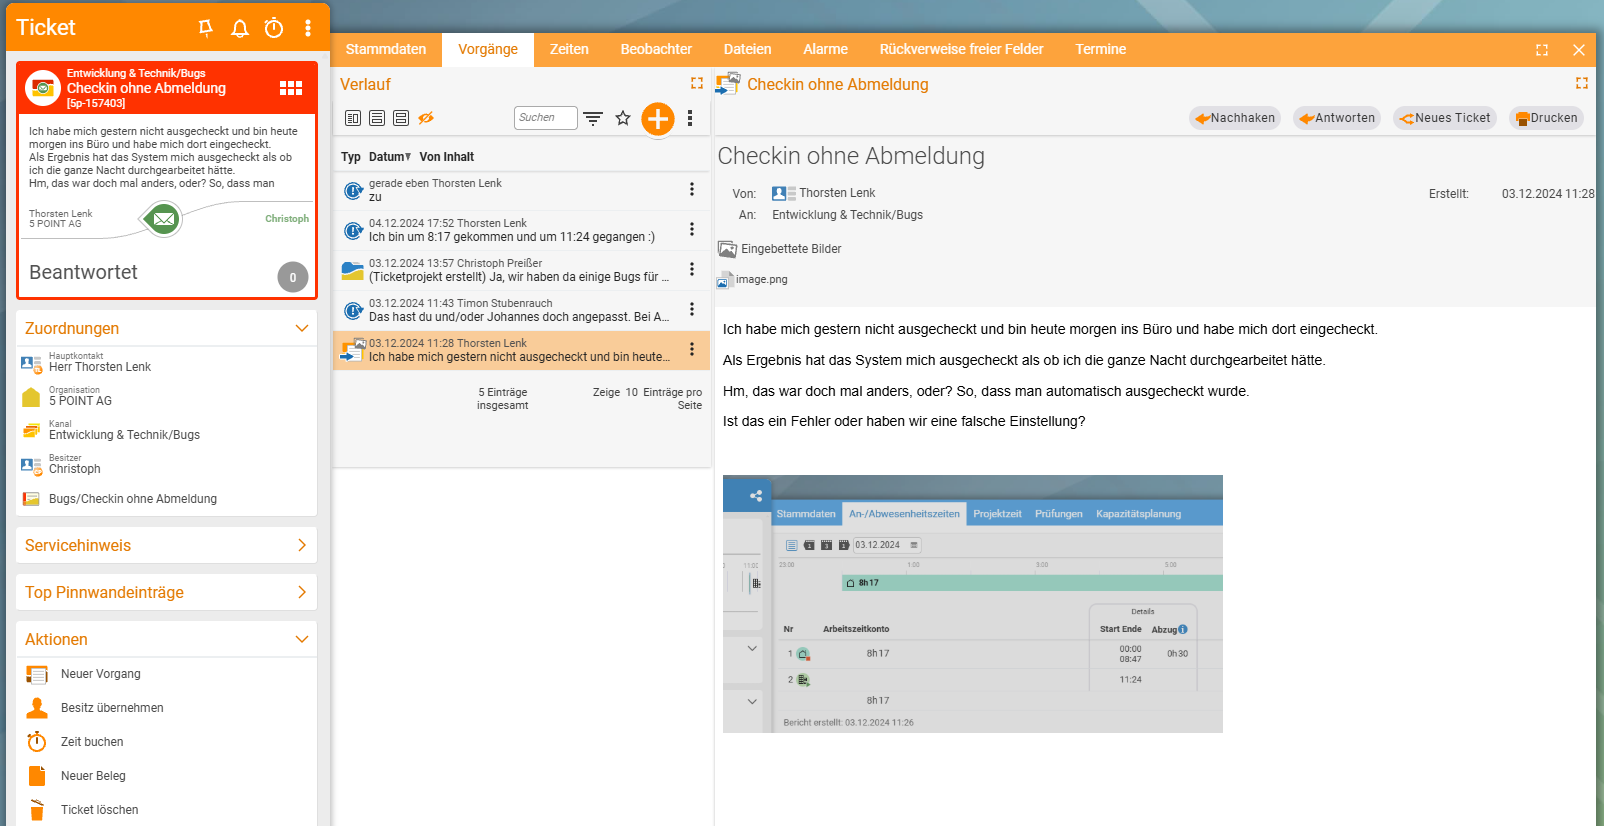Click the gray 0 counter badge
Screen dimensions: 1604x826
[293, 277]
